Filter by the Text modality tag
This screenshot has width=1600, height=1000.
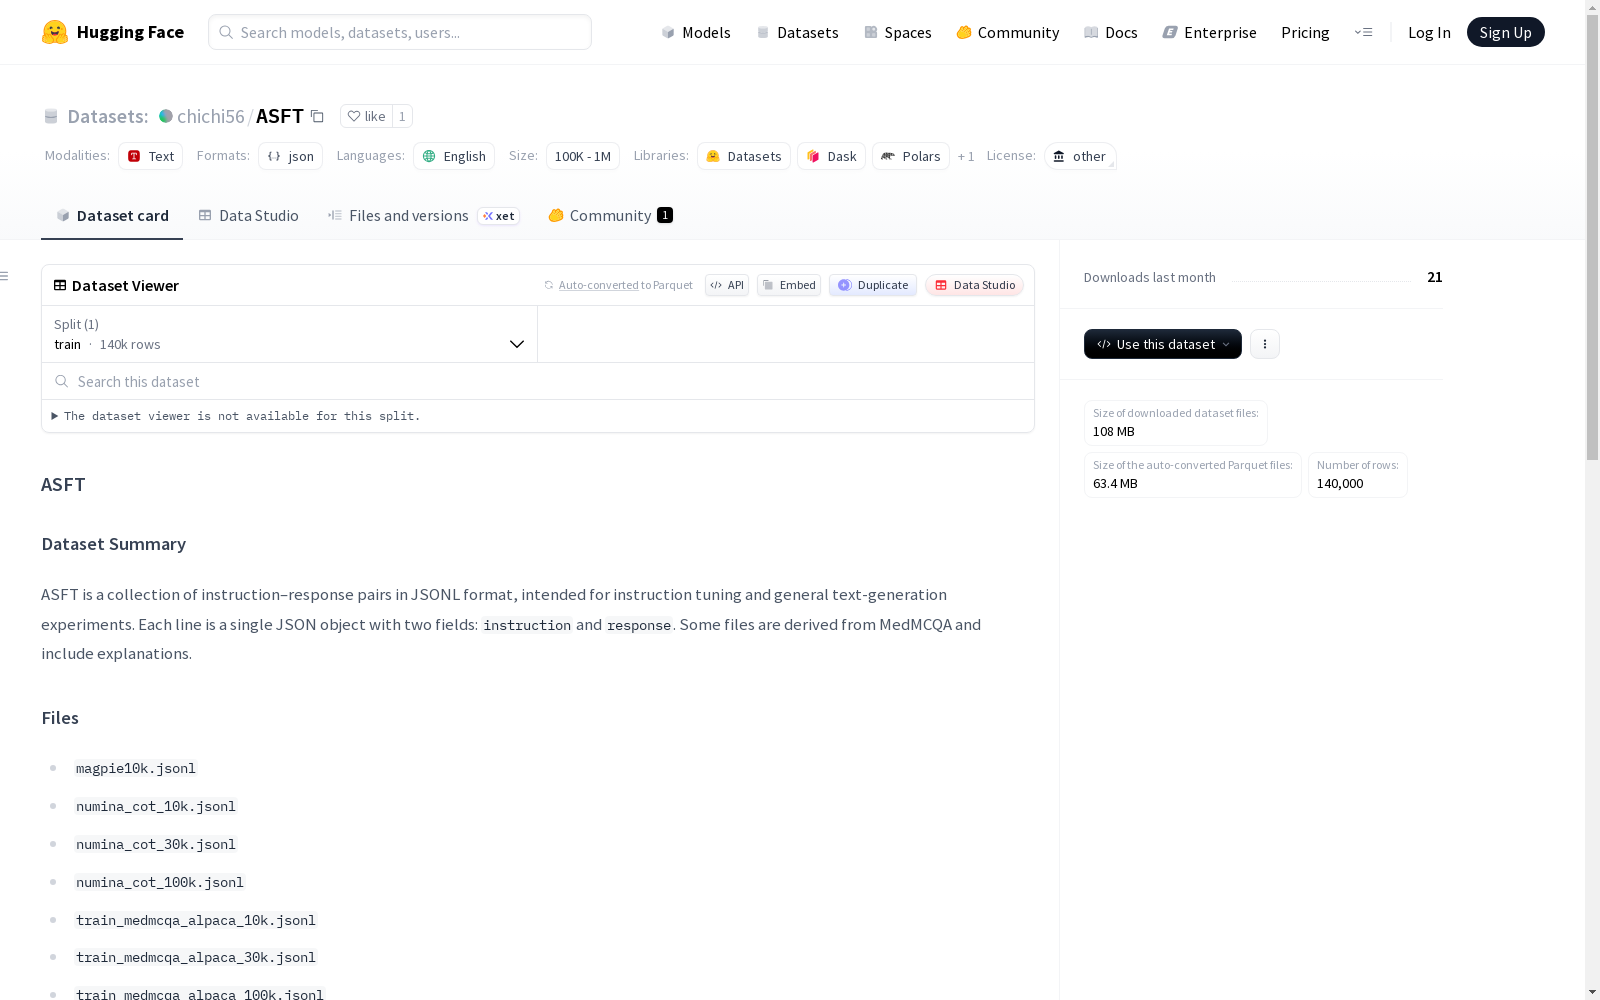(150, 156)
